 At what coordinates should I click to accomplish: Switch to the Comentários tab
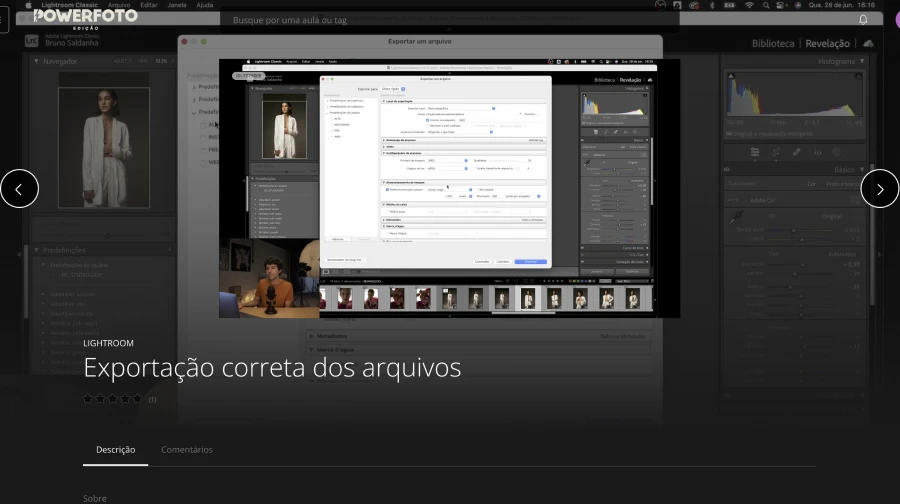(187, 449)
